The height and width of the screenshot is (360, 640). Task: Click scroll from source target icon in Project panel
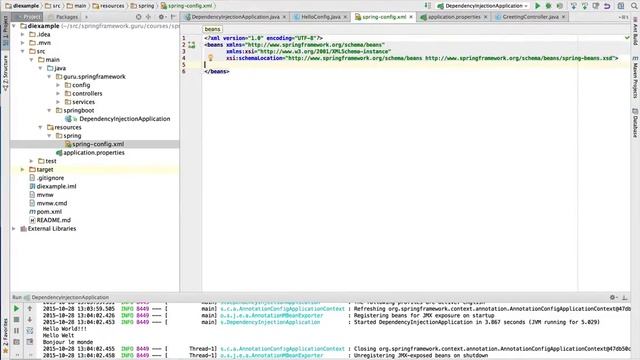[138, 17]
